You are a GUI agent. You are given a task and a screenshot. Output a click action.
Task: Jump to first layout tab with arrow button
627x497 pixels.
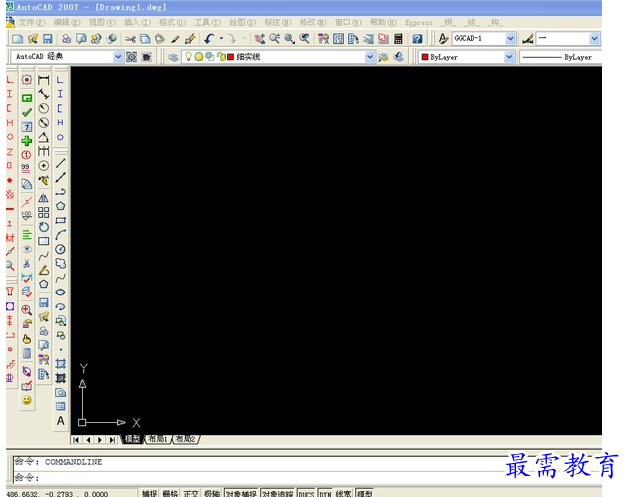tap(76, 440)
